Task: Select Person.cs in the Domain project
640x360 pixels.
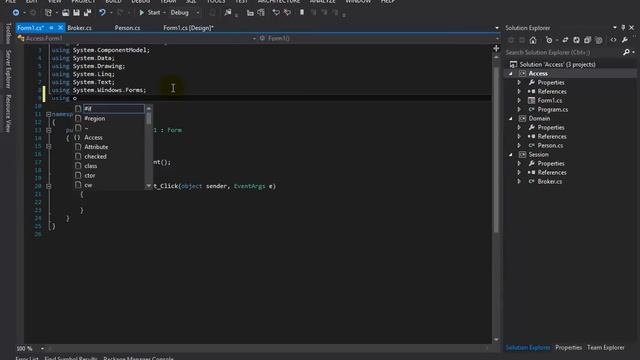Action: (x=550, y=145)
